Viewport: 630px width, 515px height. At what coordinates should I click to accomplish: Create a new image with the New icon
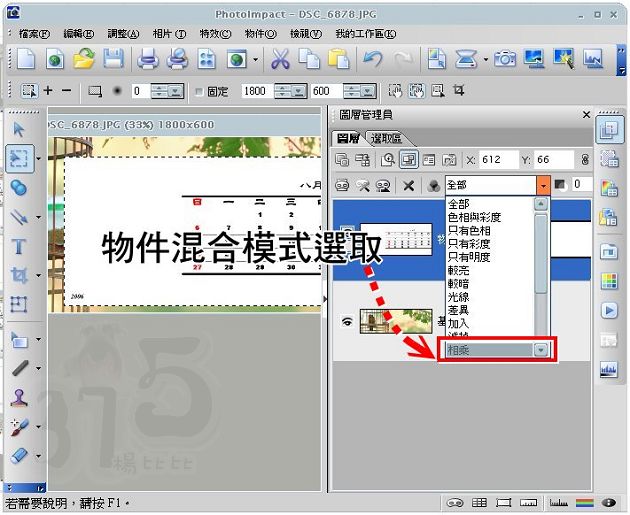point(26,59)
